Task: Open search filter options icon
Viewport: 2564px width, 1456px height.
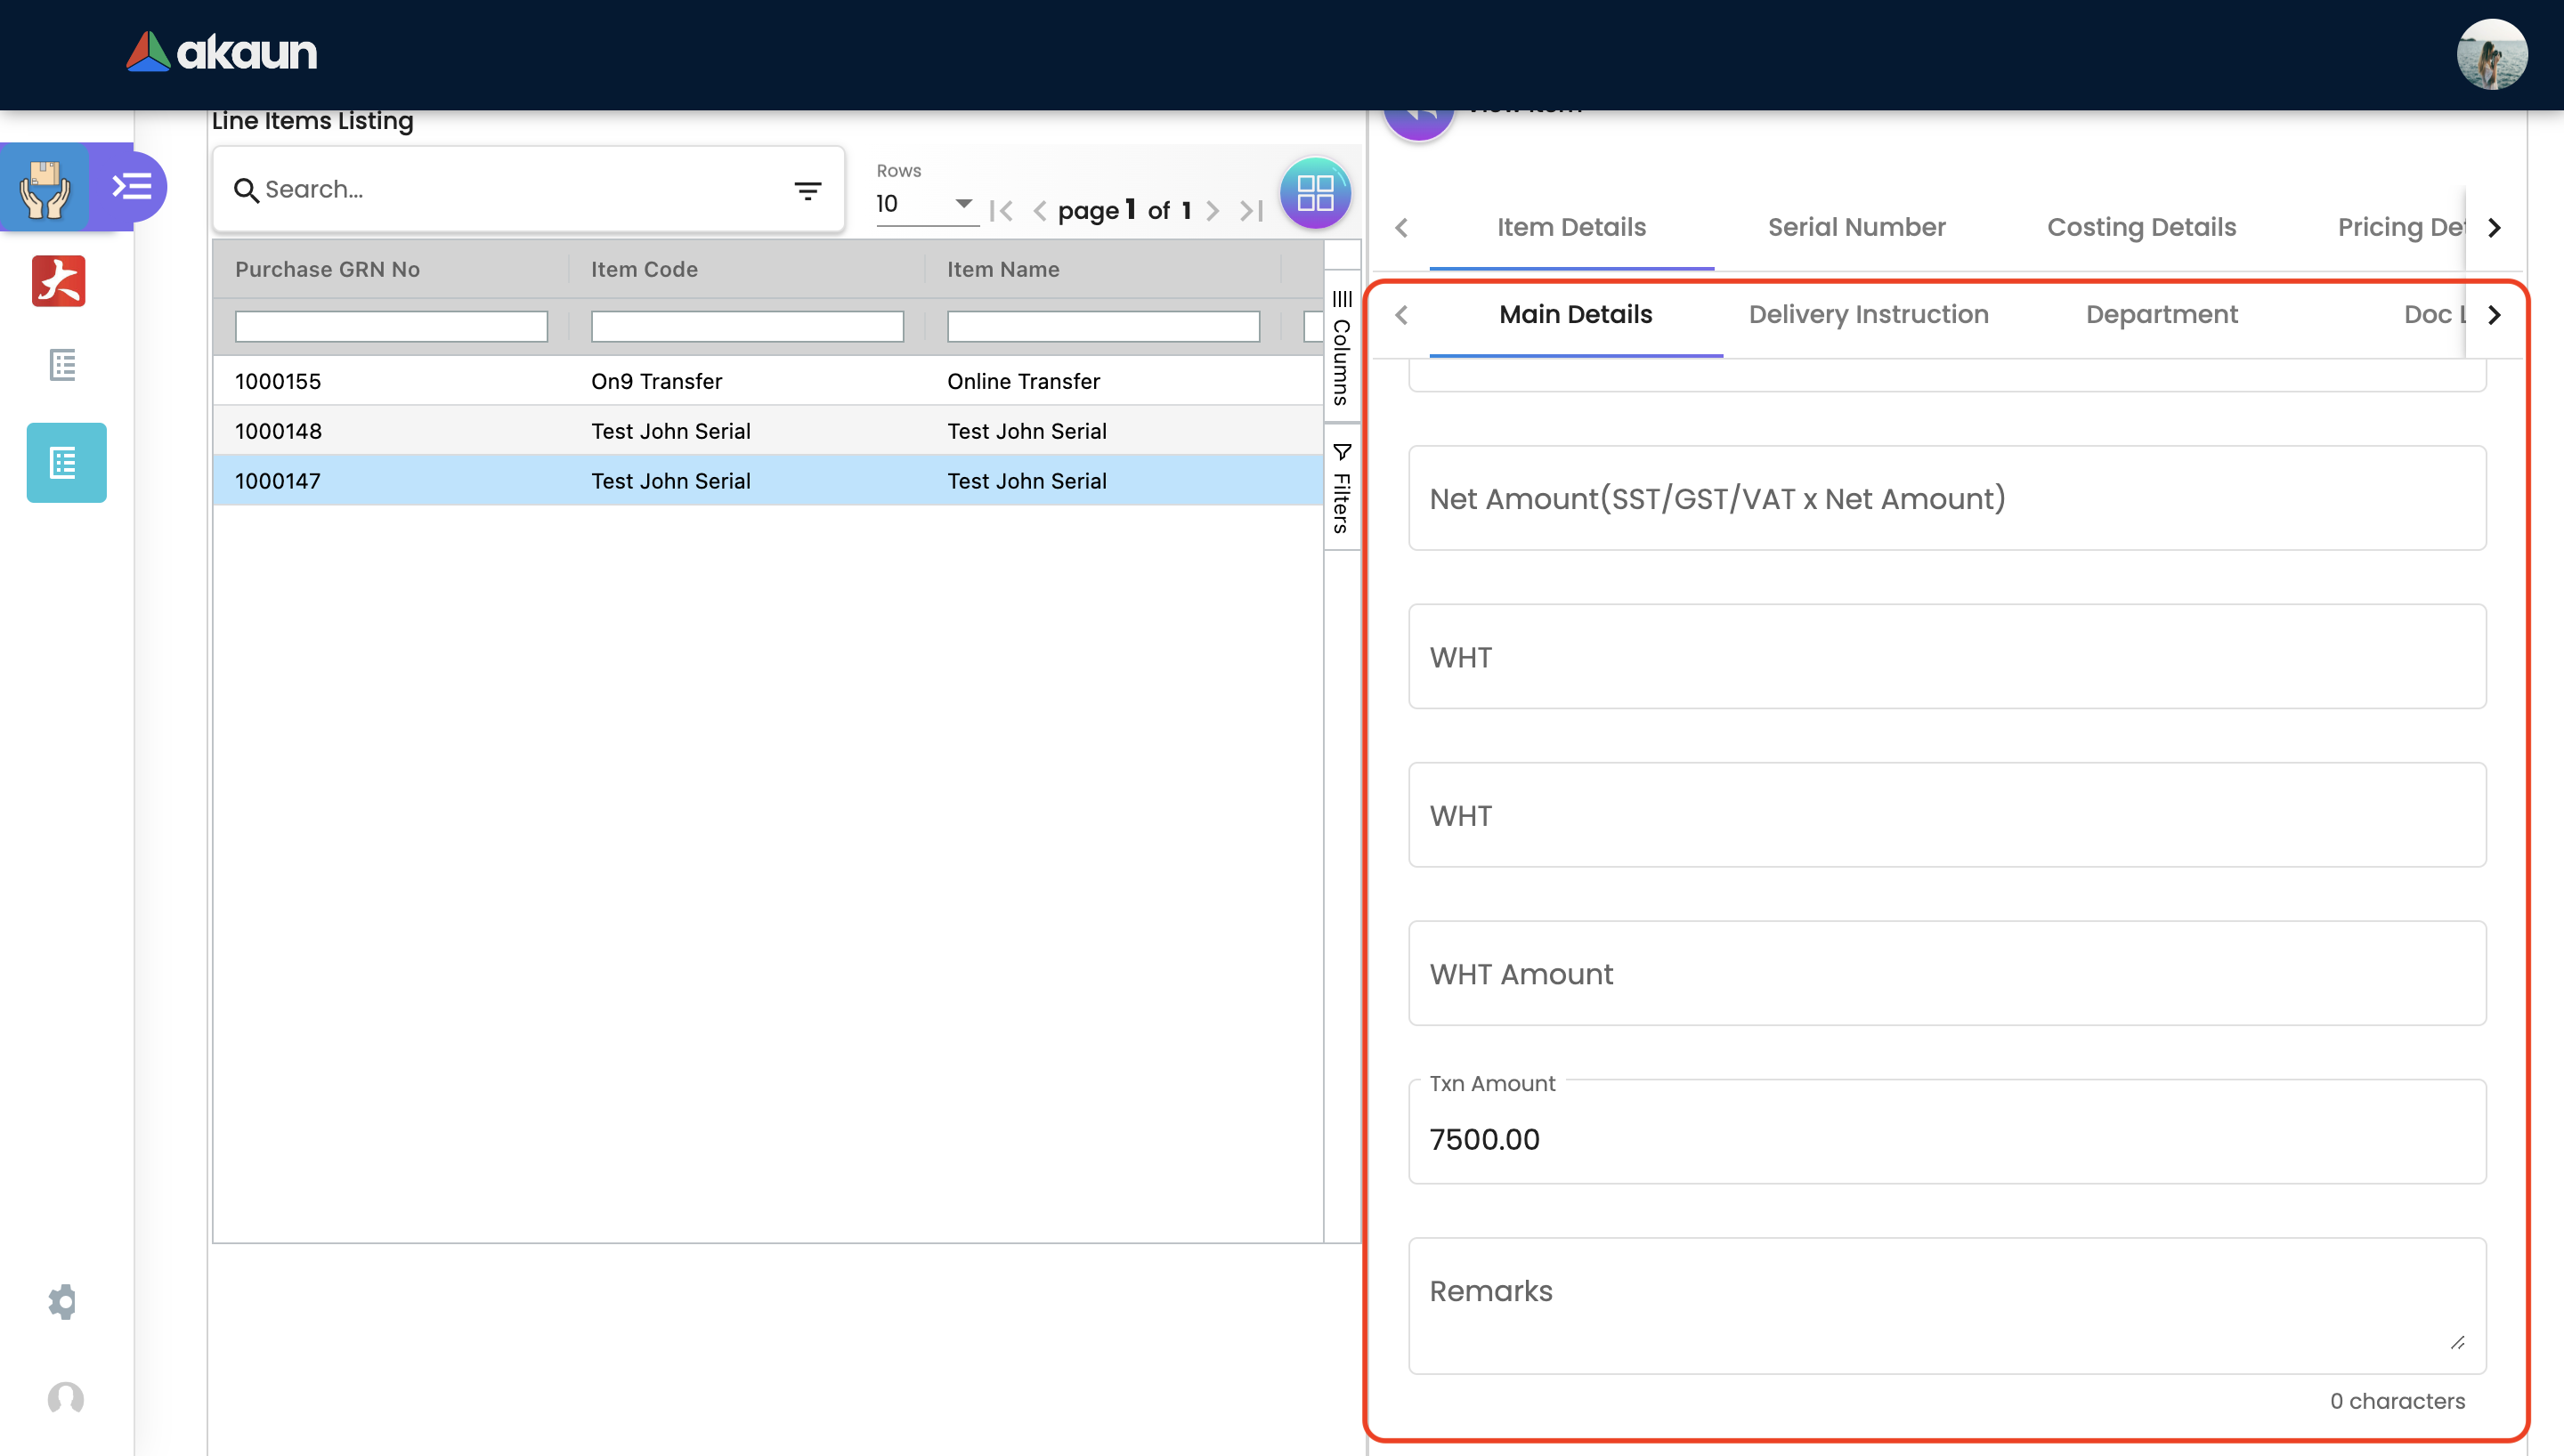Action: coord(807,190)
